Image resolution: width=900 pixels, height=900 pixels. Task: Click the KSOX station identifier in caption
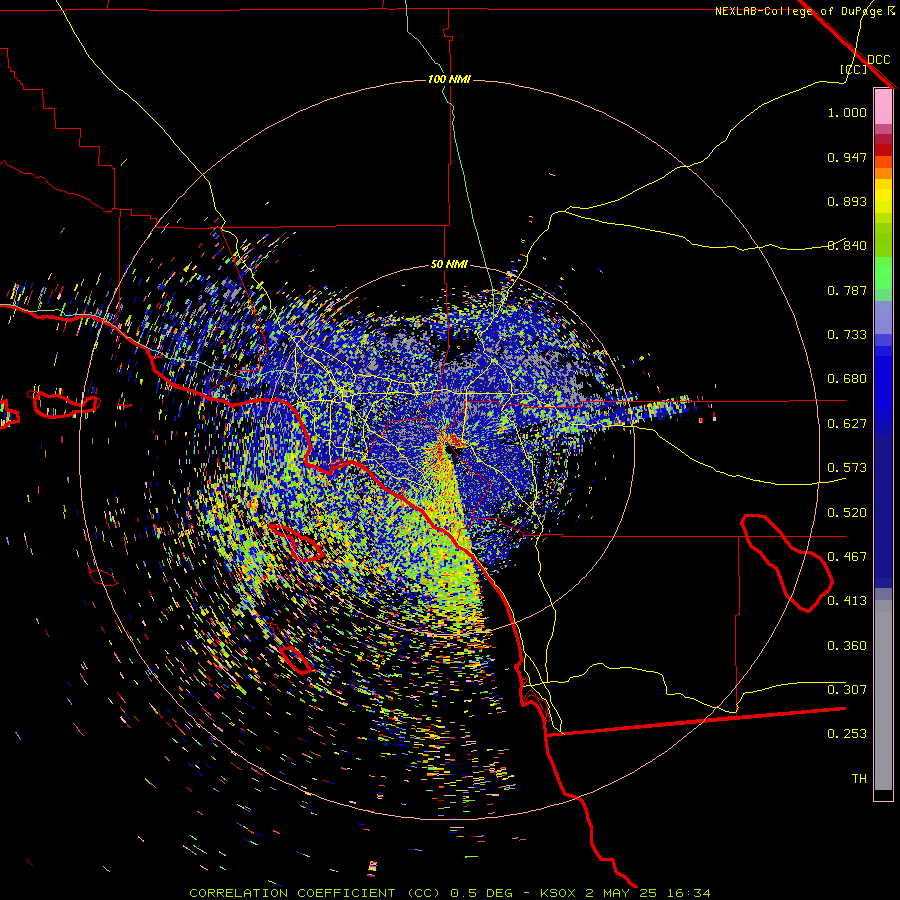tap(559, 893)
